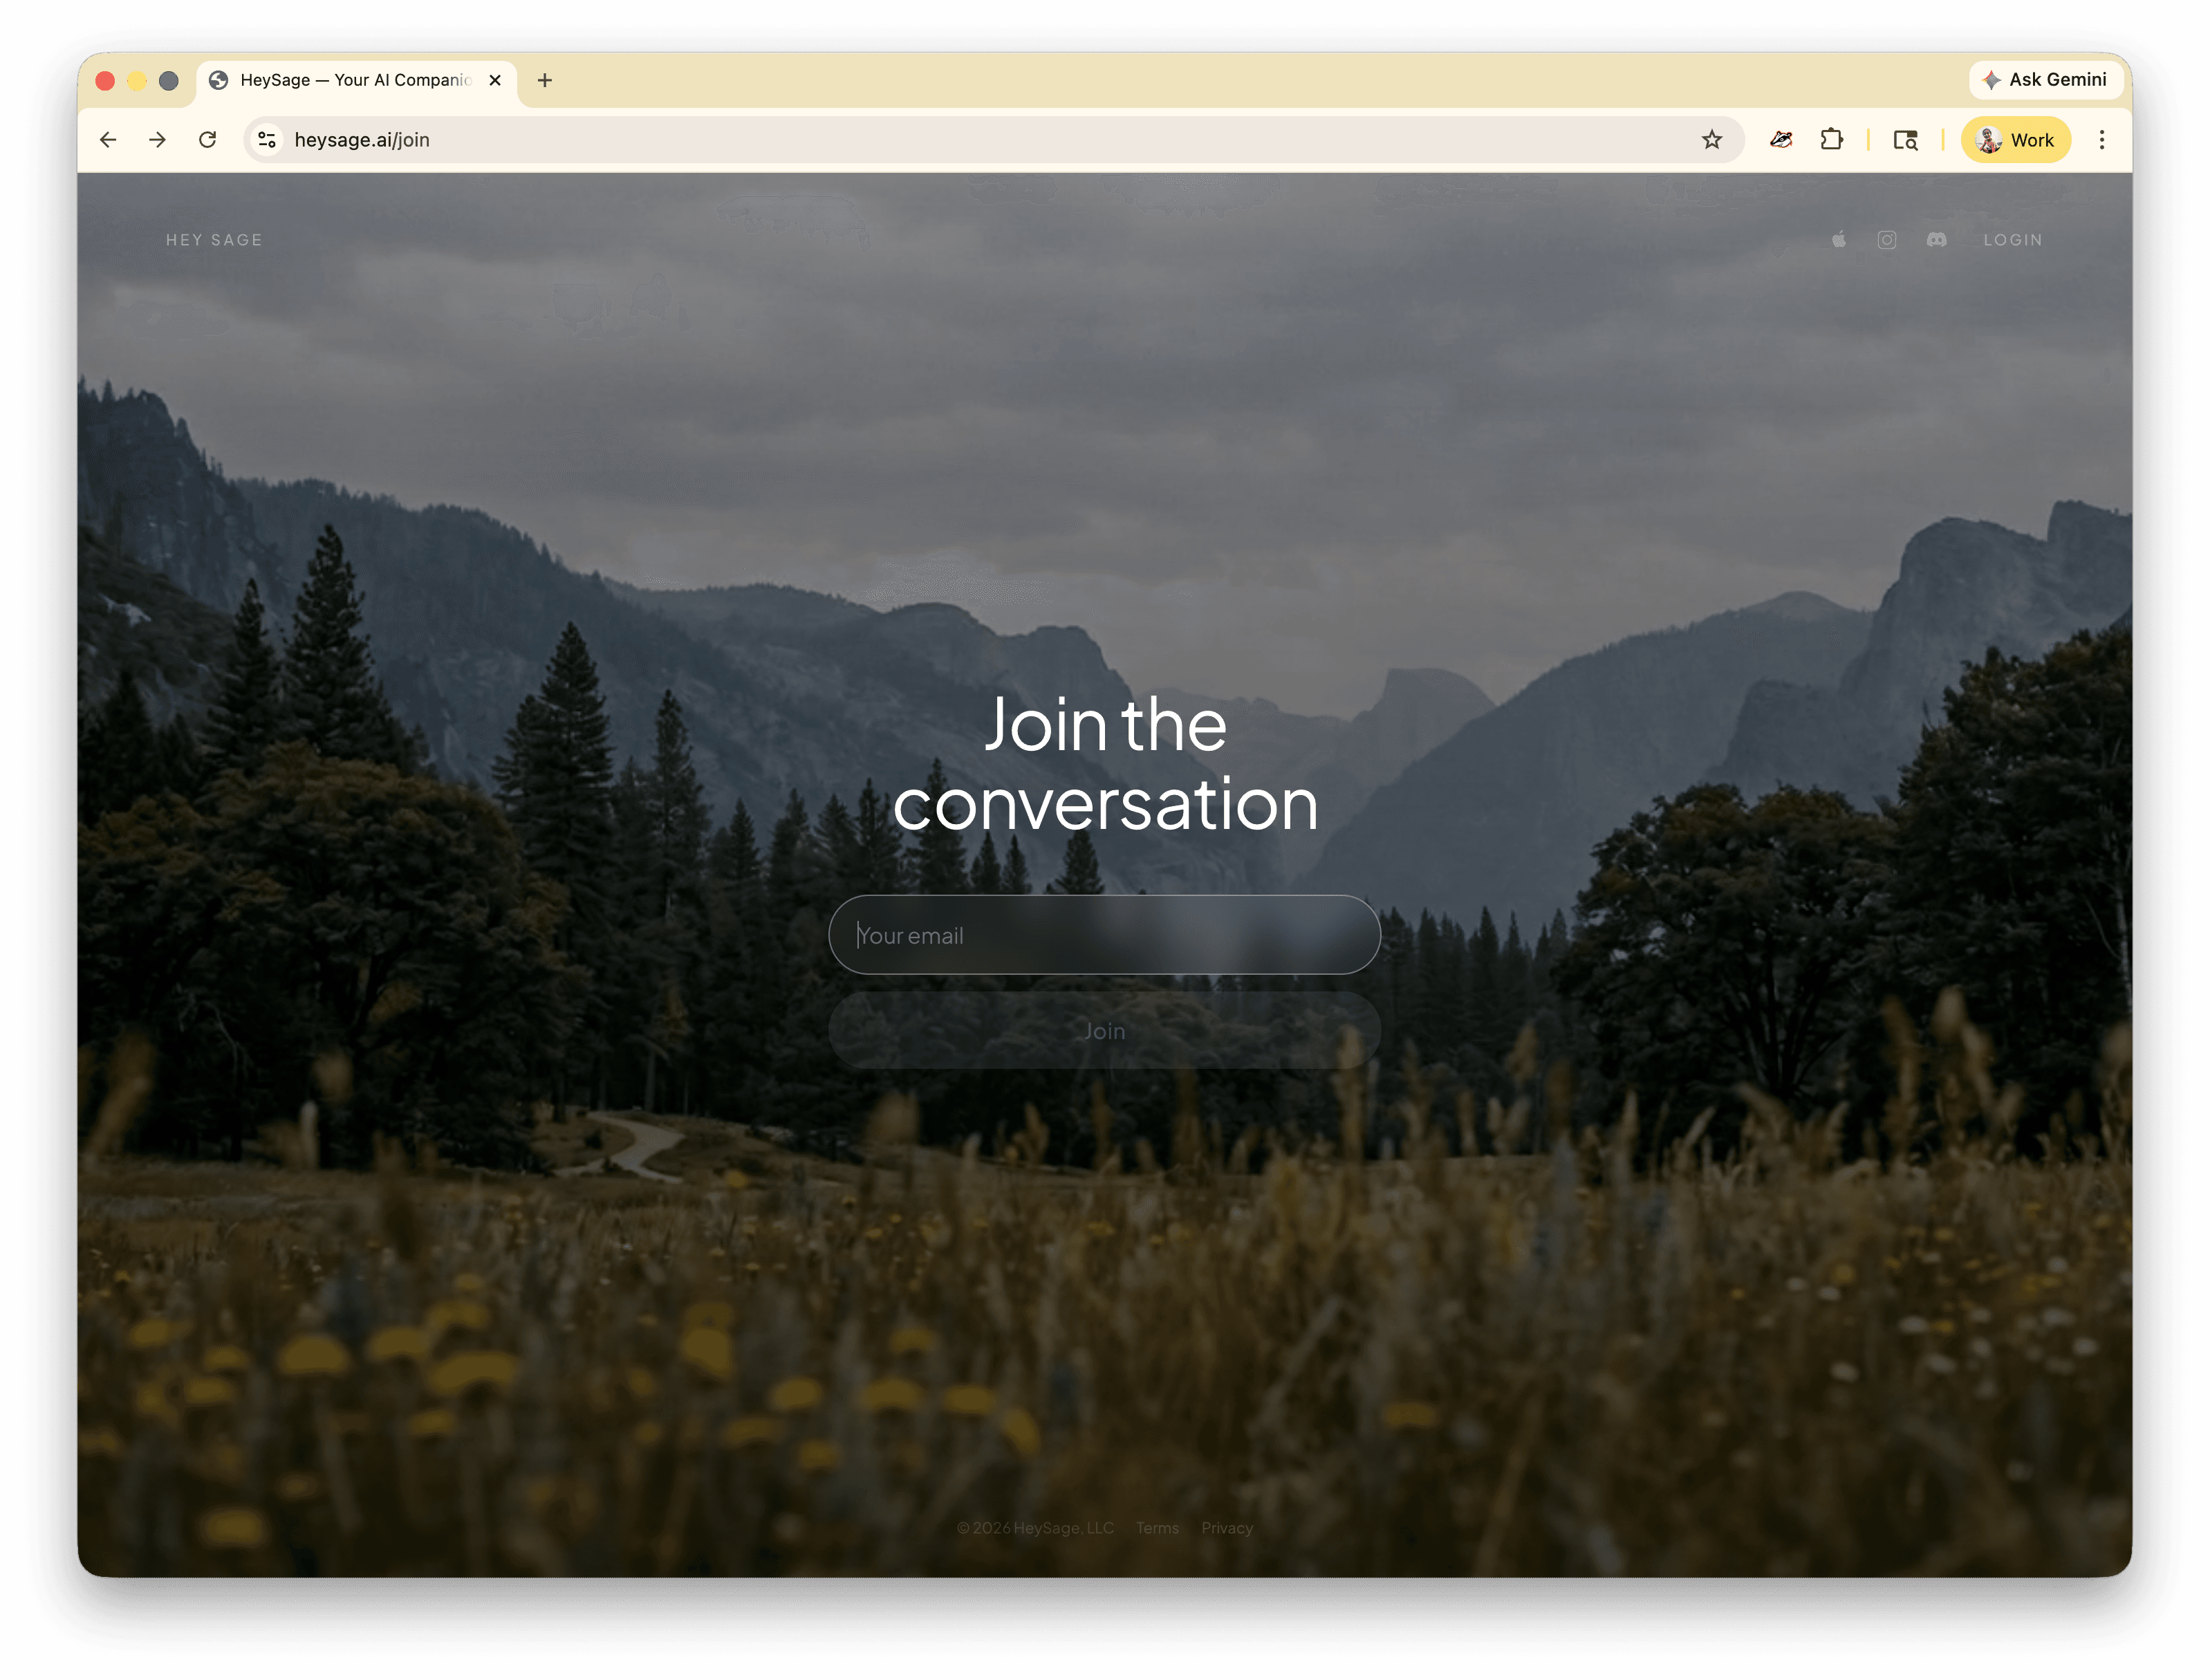This screenshot has height=1680, width=2210.
Task: Click the HEY SAGE logo
Action: pyautogui.click(x=214, y=240)
